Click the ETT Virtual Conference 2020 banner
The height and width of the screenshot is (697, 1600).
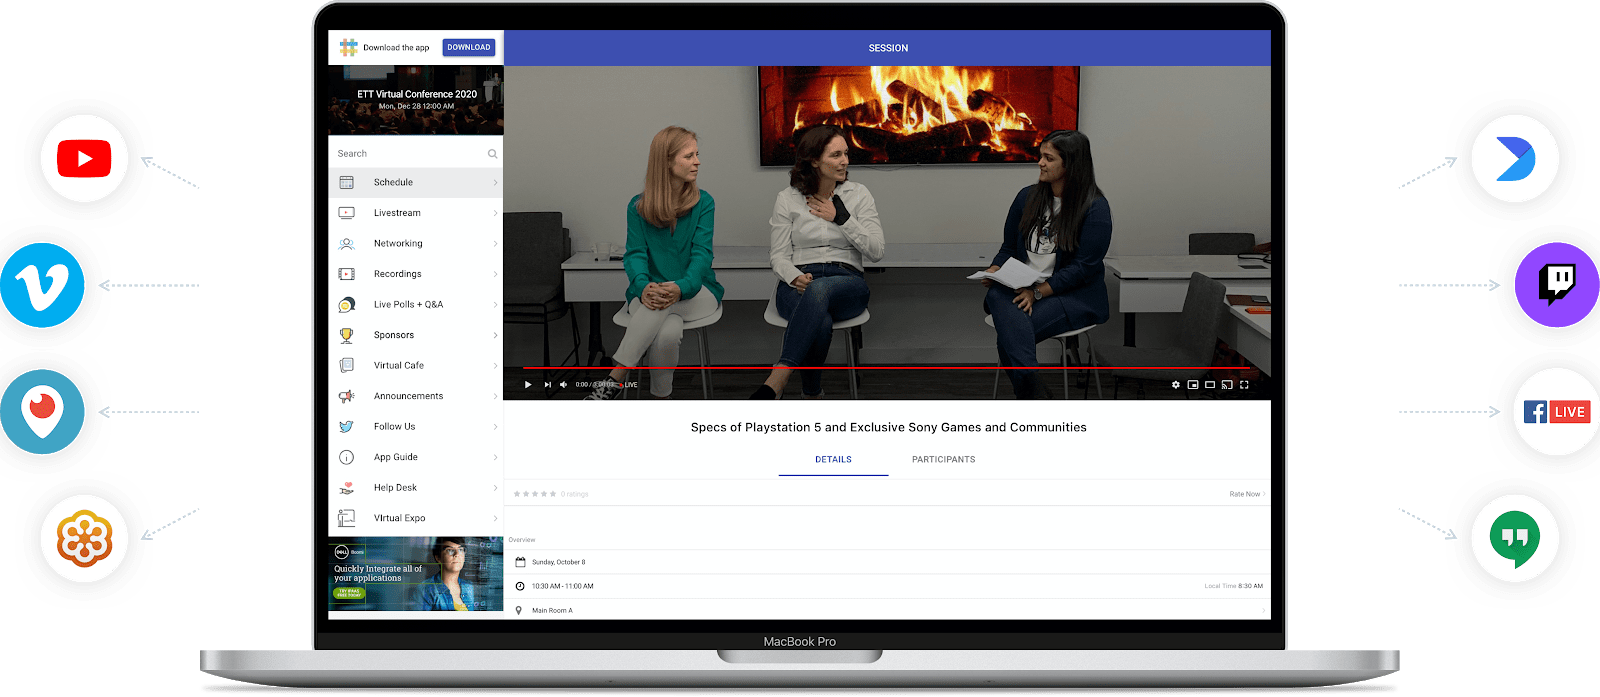416,100
